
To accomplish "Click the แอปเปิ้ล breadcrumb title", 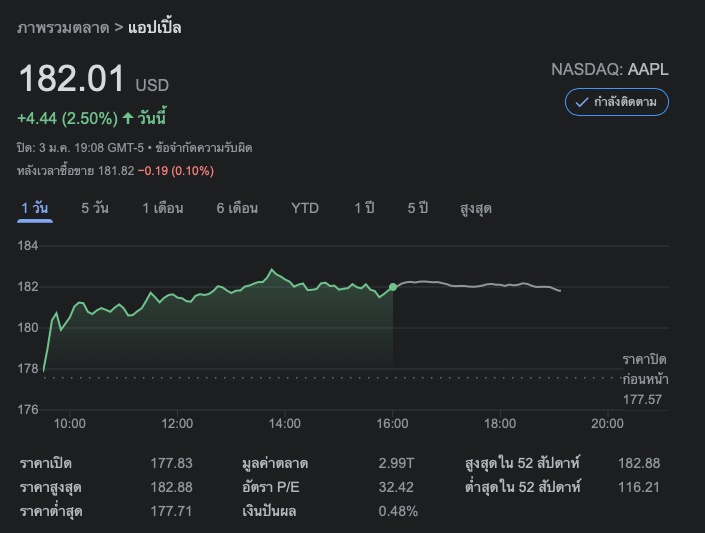I will 155,27.
